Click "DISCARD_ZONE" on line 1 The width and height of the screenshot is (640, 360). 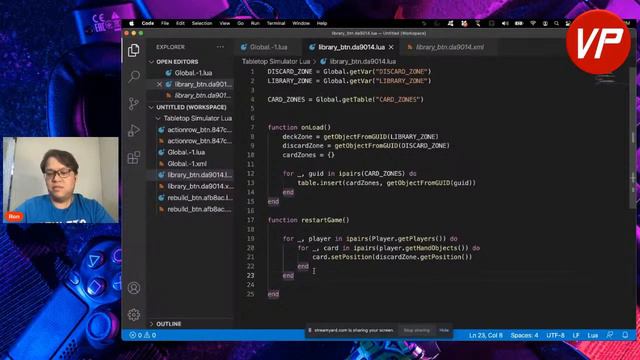[x=289, y=71]
